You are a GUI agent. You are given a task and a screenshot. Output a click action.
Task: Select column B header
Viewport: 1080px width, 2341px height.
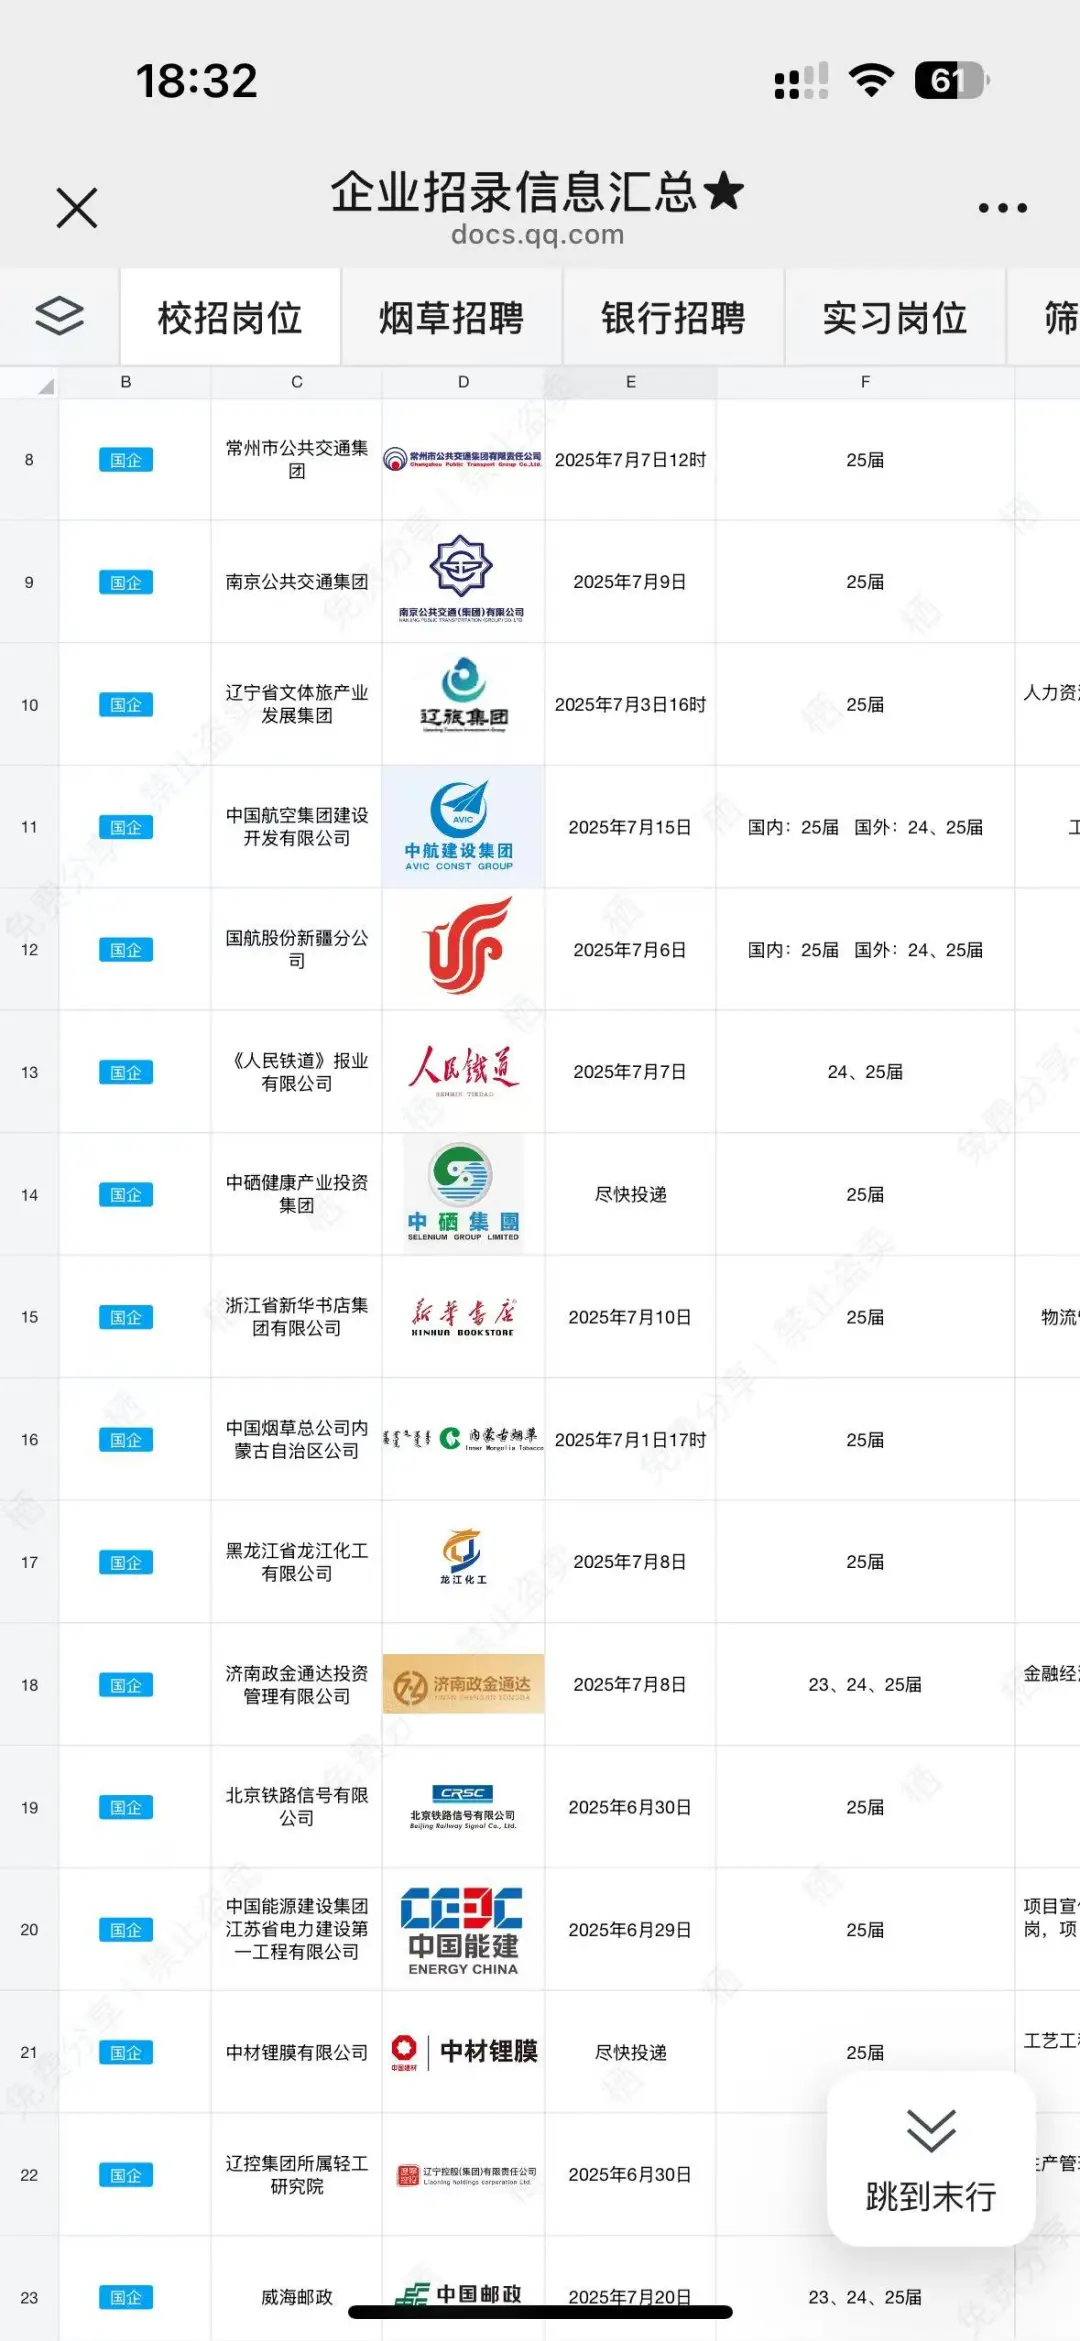(126, 382)
